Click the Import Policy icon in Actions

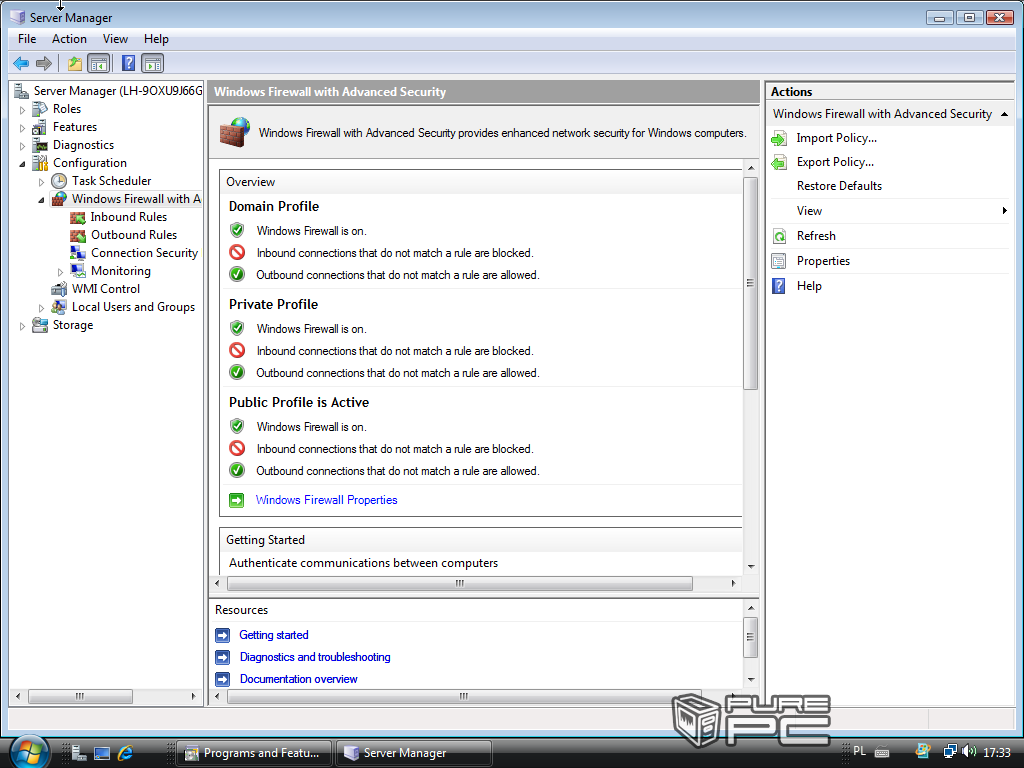coord(779,138)
